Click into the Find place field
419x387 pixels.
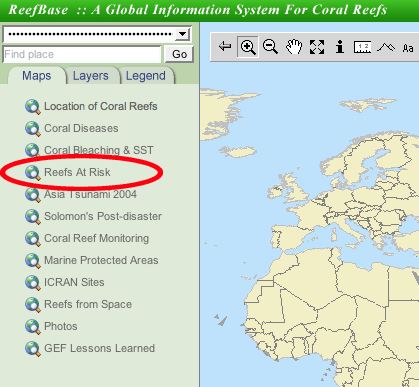82,54
